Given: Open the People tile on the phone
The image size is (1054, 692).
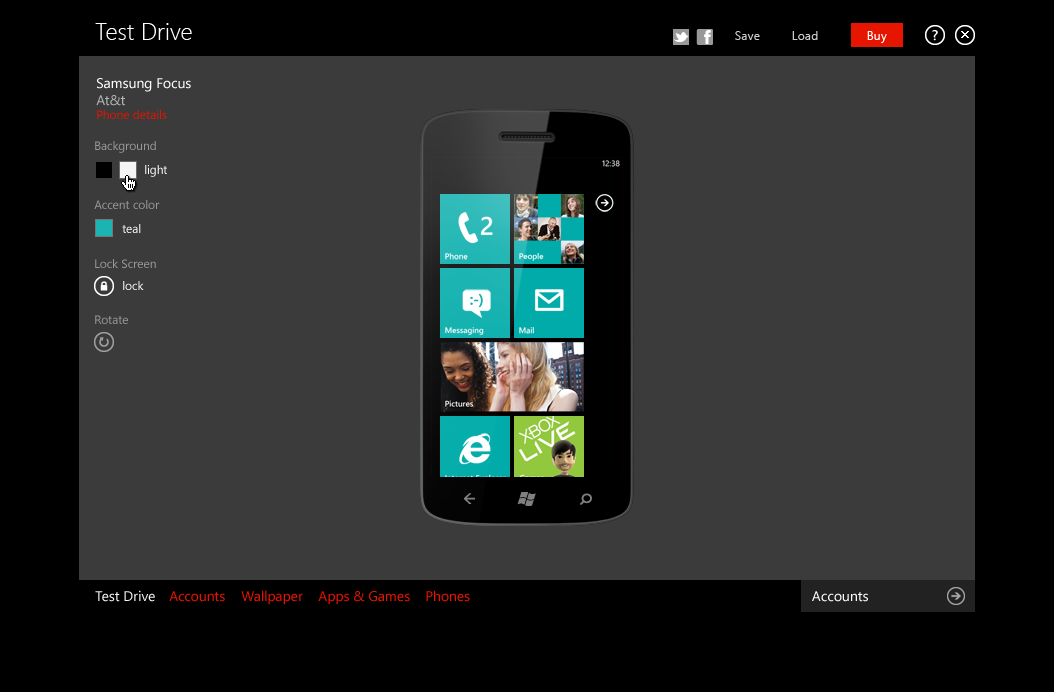Looking at the screenshot, I should click(549, 229).
